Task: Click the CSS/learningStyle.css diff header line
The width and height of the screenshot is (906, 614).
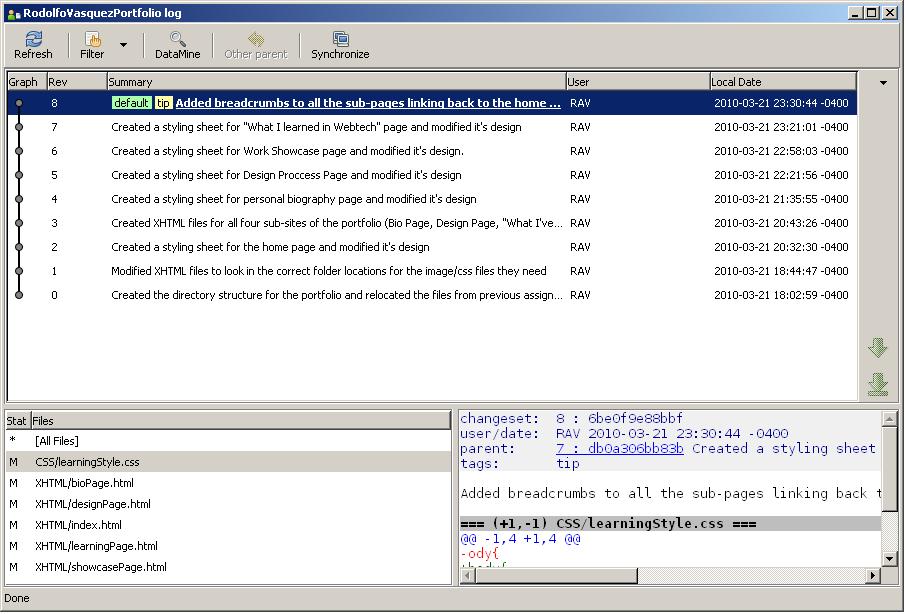Action: pyautogui.click(x=670, y=523)
